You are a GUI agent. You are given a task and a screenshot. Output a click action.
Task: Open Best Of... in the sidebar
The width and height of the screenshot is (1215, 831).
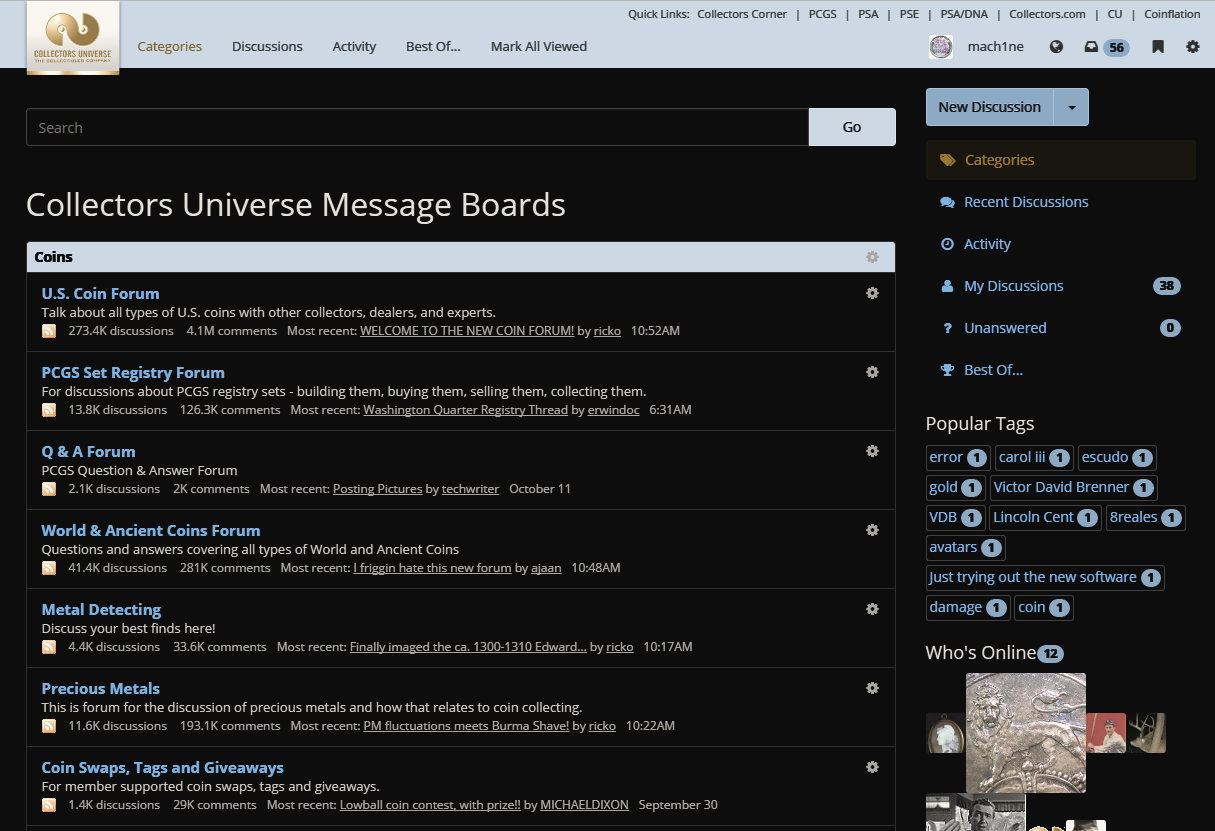click(1061, 370)
